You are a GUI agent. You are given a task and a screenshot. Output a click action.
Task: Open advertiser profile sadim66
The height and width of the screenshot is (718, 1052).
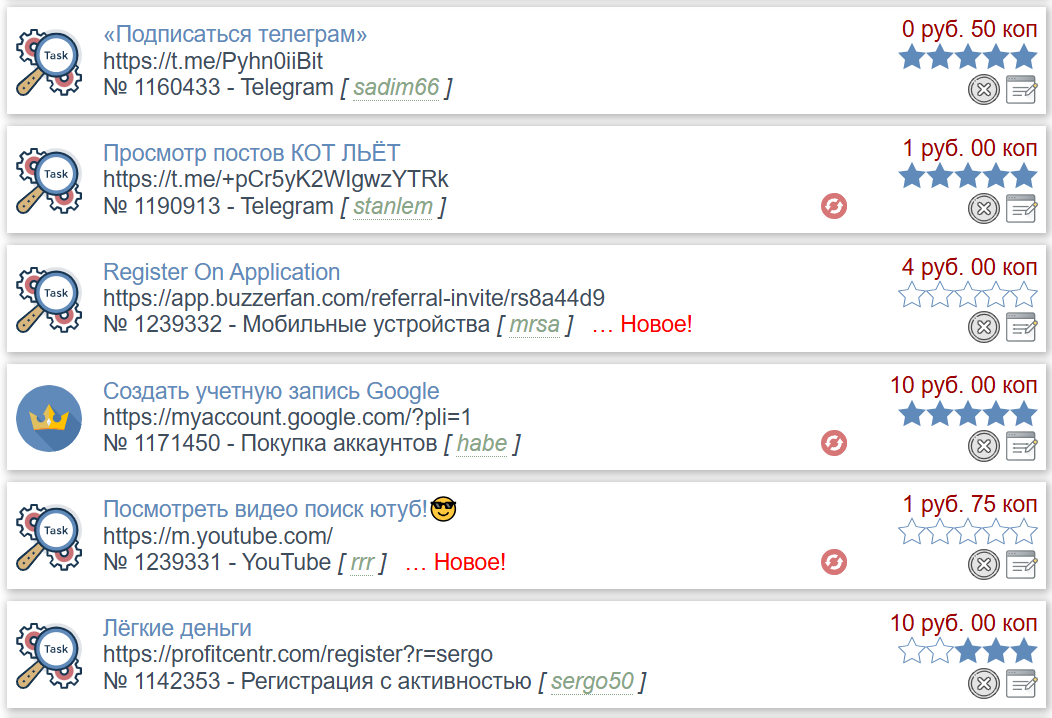pos(396,88)
